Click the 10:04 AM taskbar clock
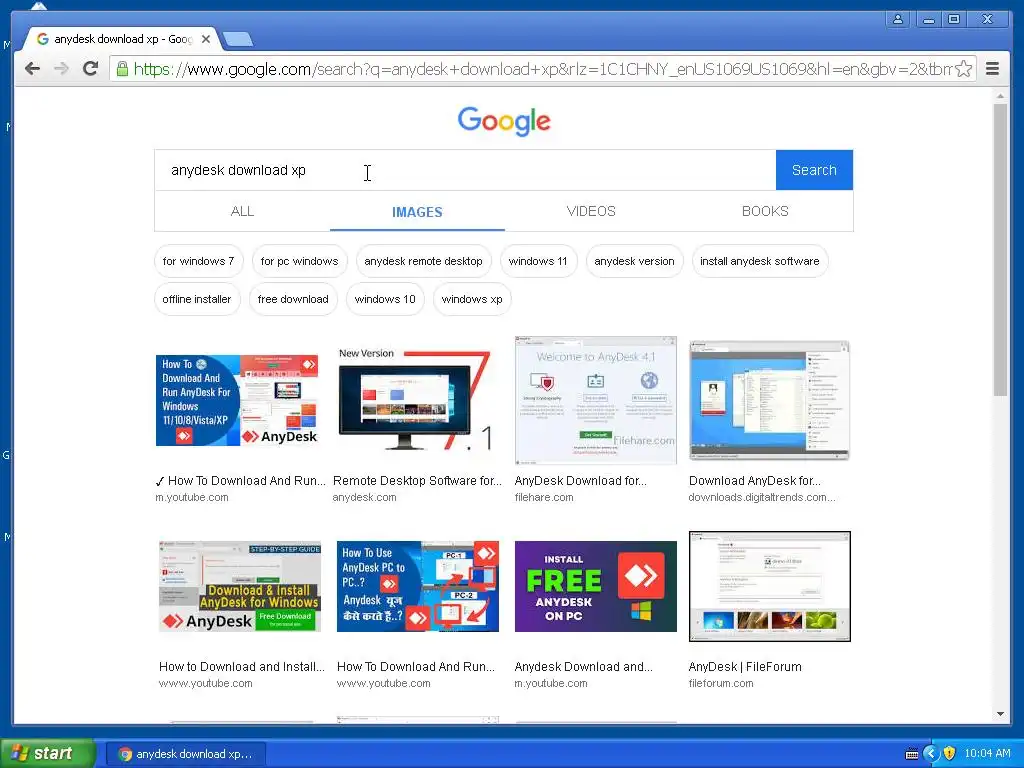Screen dimensions: 1024x768 tap(987, 754)
